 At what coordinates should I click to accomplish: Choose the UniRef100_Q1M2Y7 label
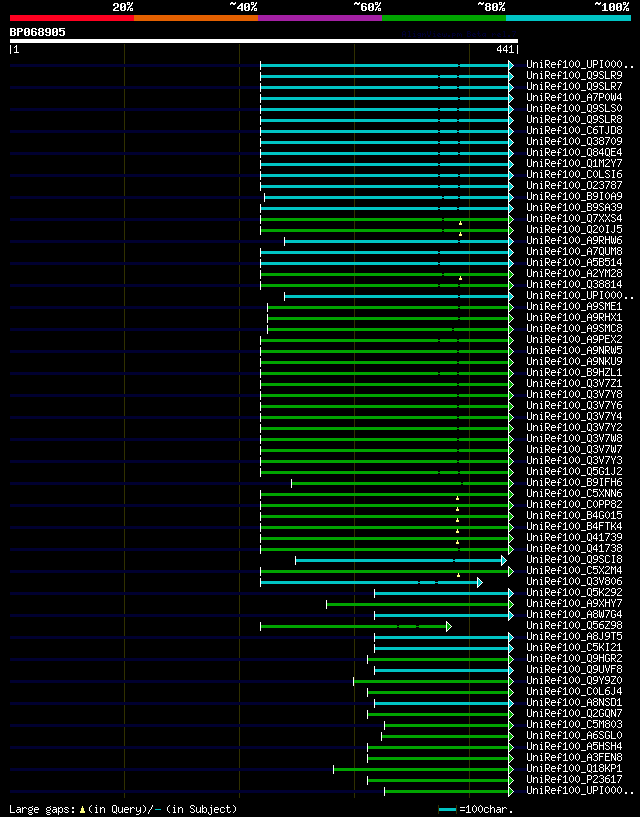pos(574,163)
